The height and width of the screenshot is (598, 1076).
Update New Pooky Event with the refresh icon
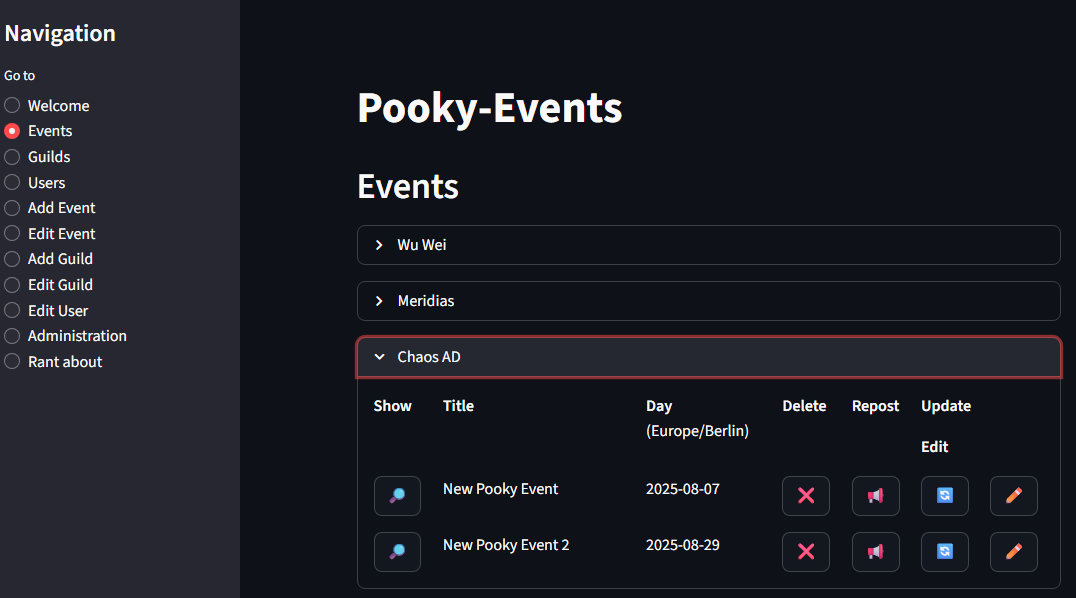944,496
